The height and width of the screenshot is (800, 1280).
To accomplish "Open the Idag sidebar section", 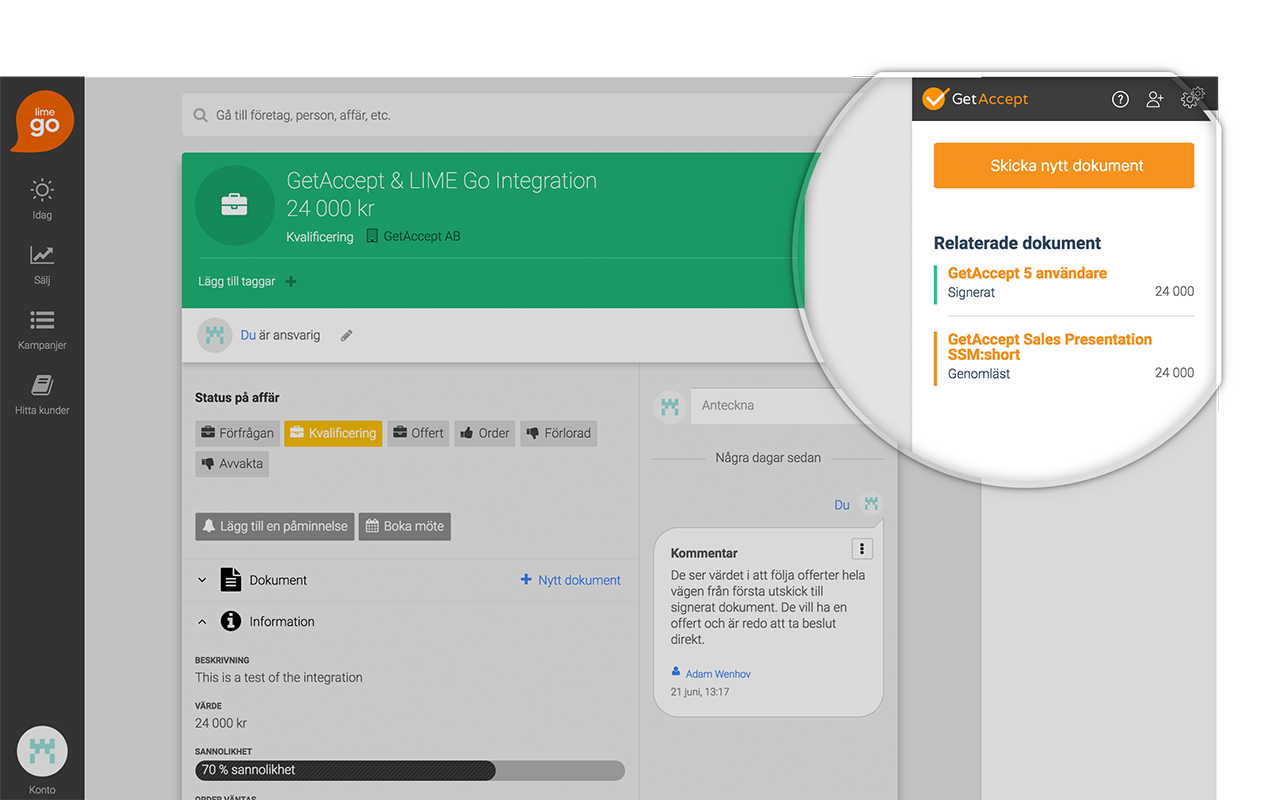I will [42, 199].
